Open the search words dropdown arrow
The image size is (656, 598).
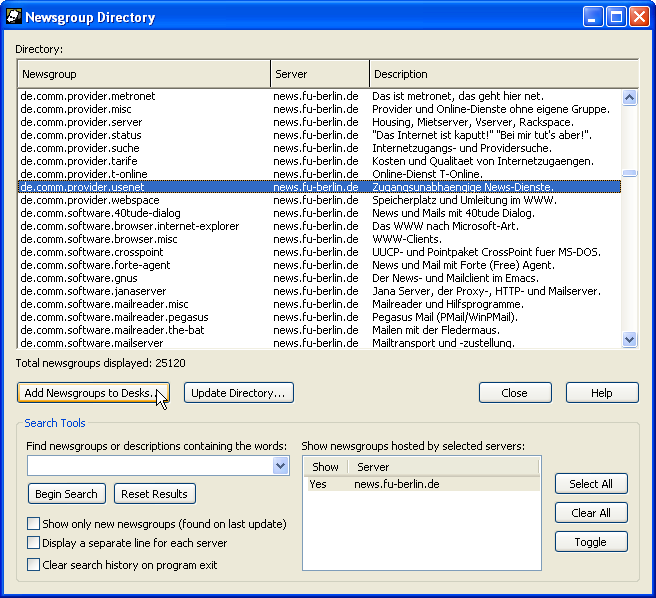[x=280, y=466]
